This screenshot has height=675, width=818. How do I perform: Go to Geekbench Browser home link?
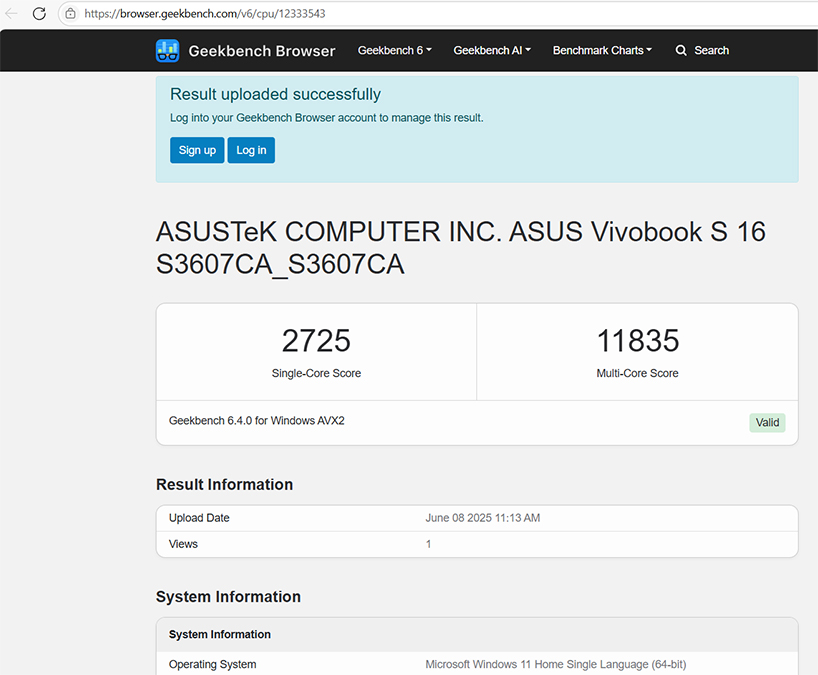point(262,51)
